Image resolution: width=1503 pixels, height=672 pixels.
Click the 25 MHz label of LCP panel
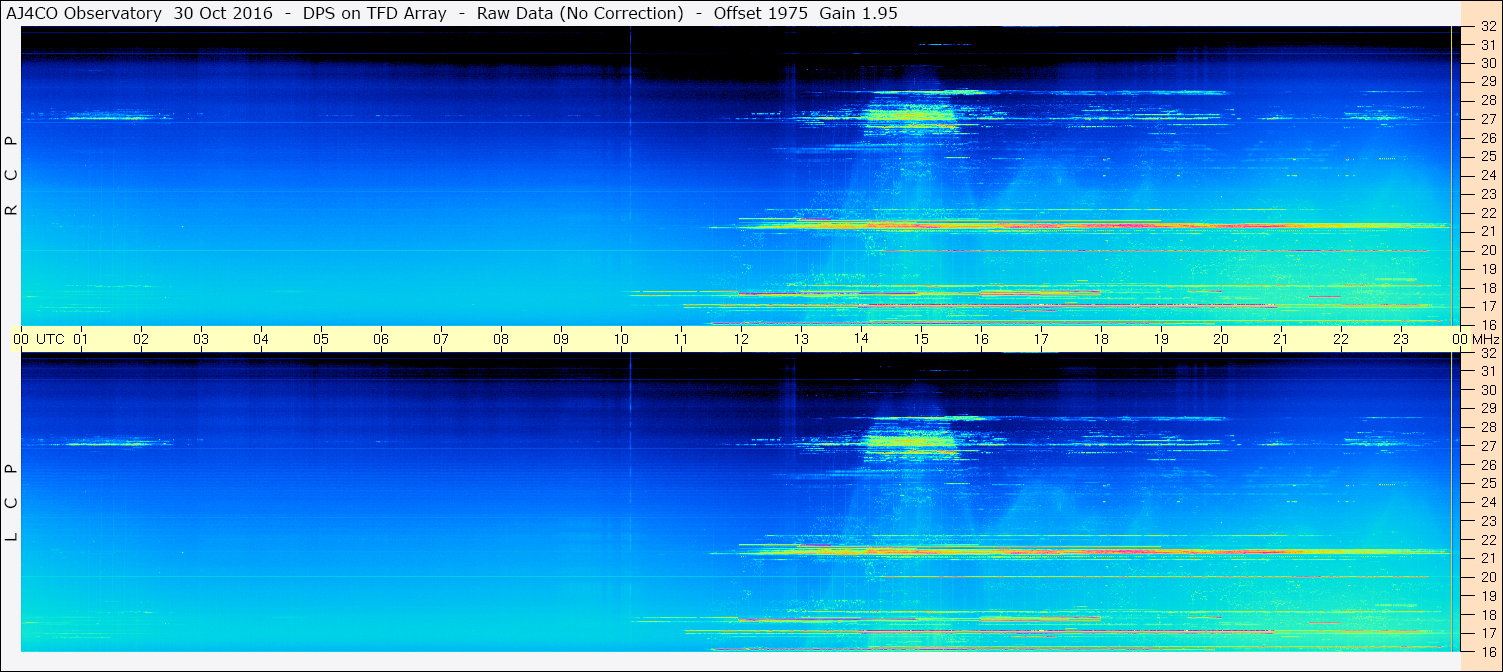click(1487, 483)
